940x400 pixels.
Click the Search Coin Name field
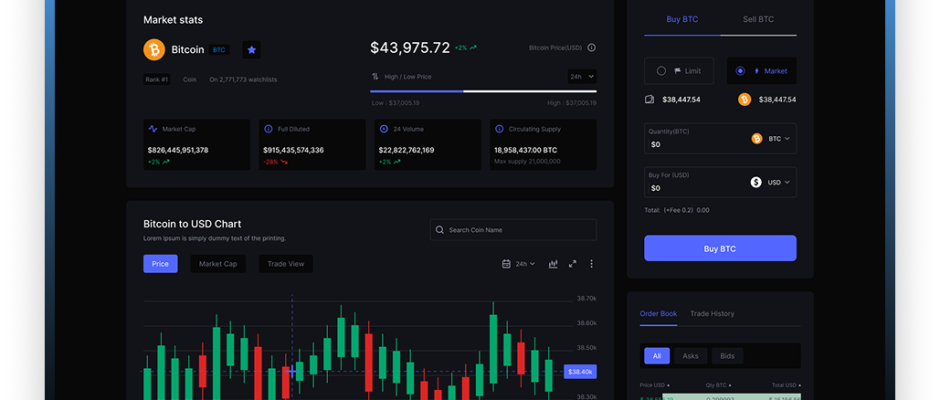click(513, 230)
